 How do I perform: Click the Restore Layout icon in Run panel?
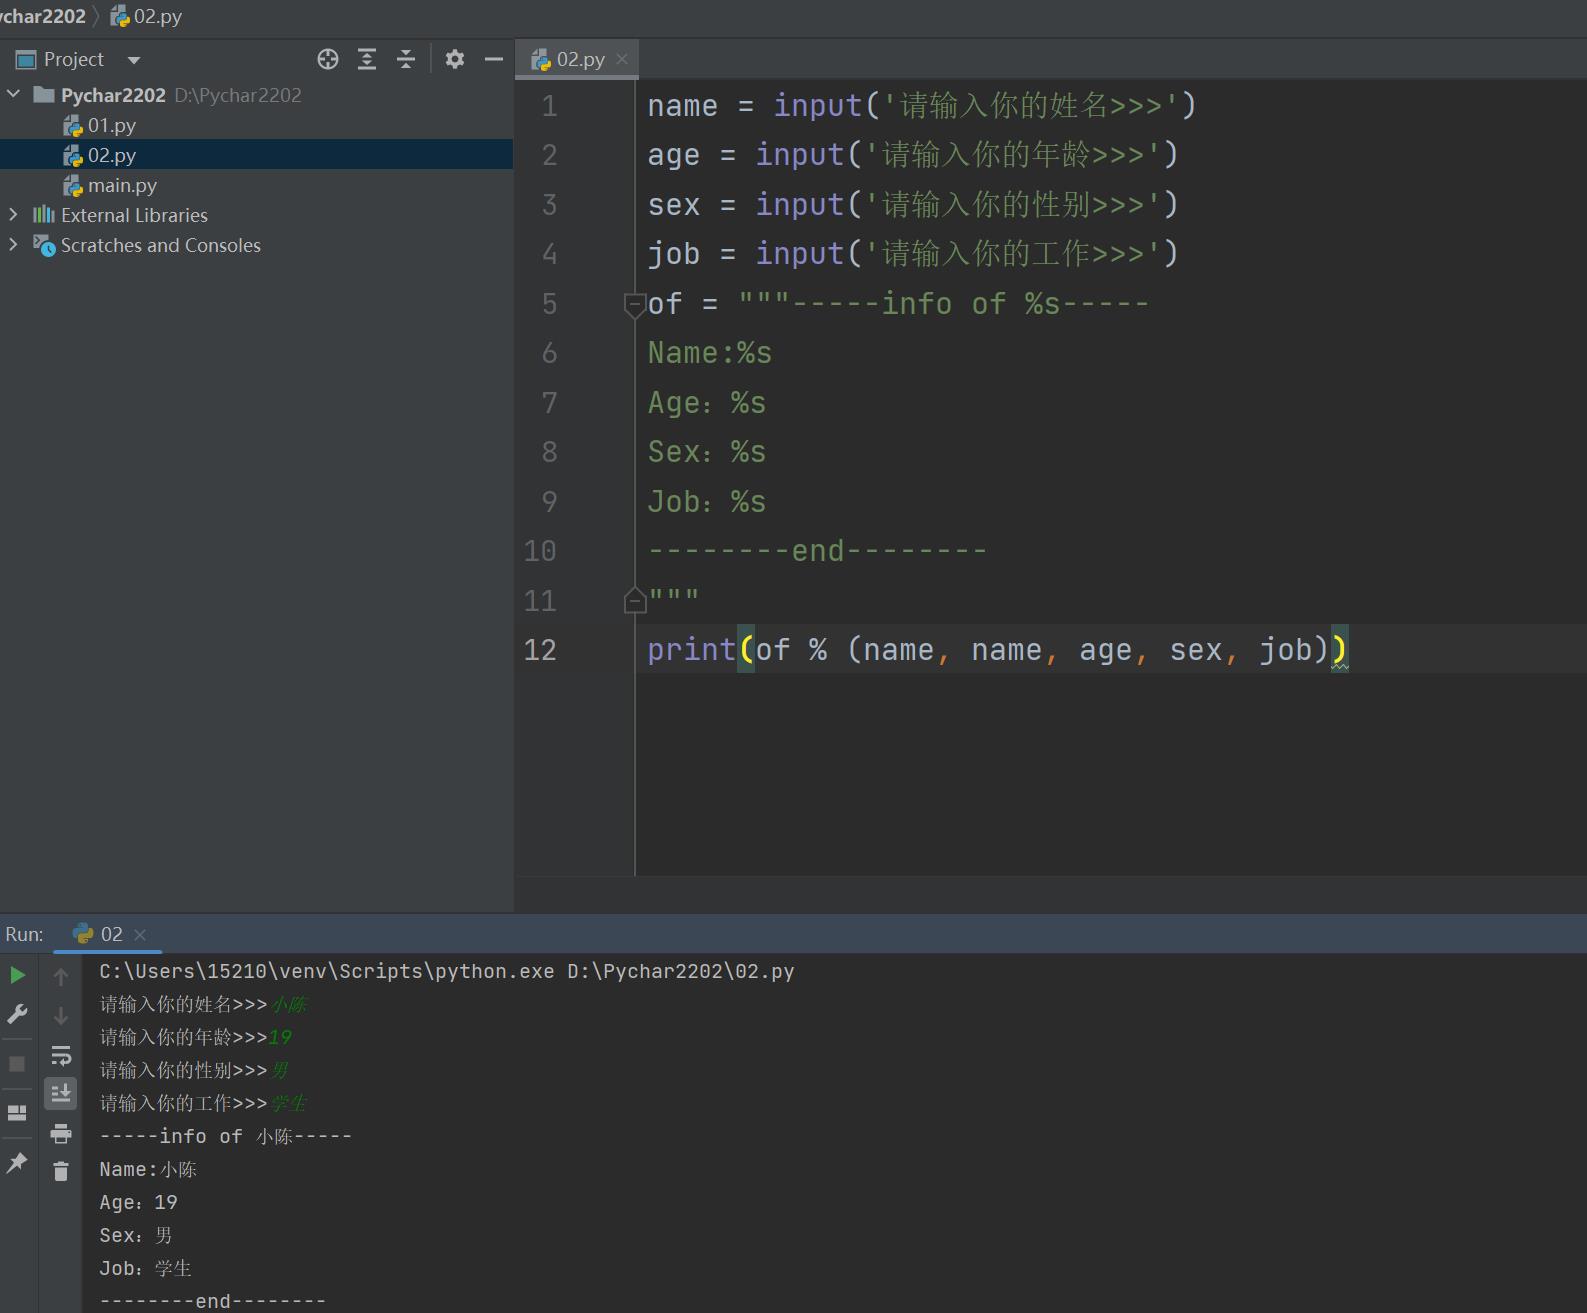pos(17,1113)
